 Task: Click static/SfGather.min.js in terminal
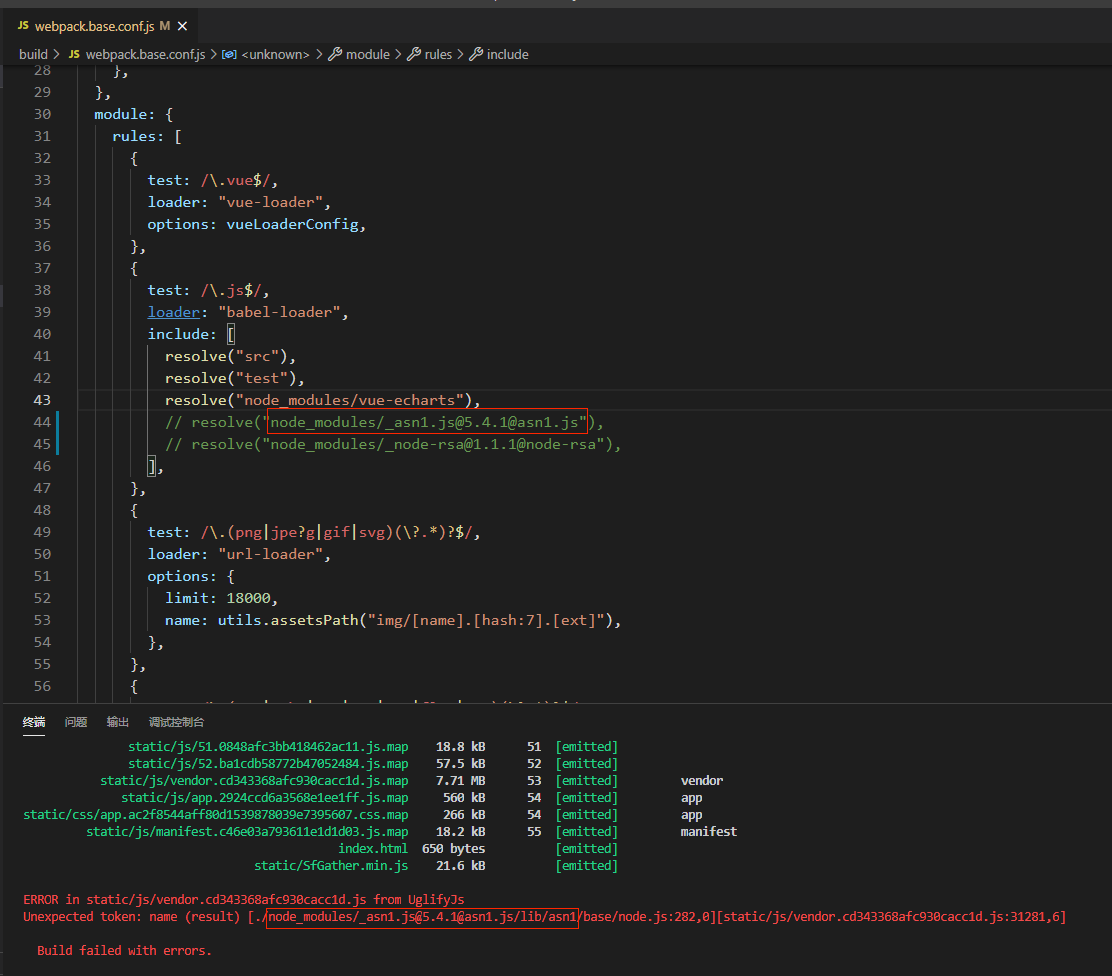331,866
